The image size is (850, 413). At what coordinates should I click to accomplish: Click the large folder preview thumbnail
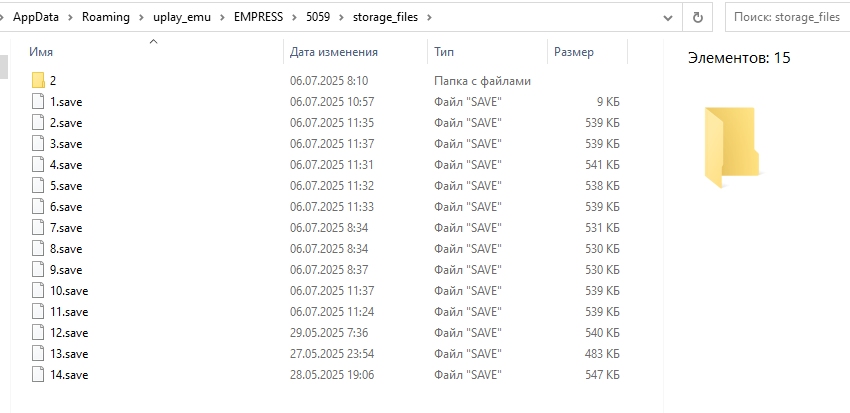point(731,147)
